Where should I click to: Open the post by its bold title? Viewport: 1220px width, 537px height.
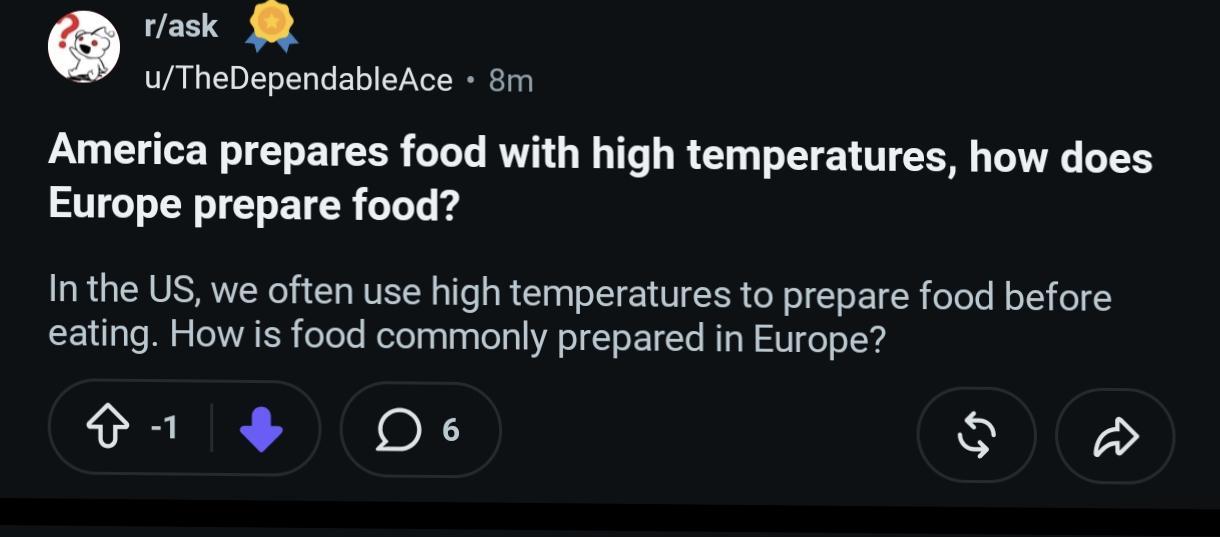pyautogui.click(x=600, y=179)
